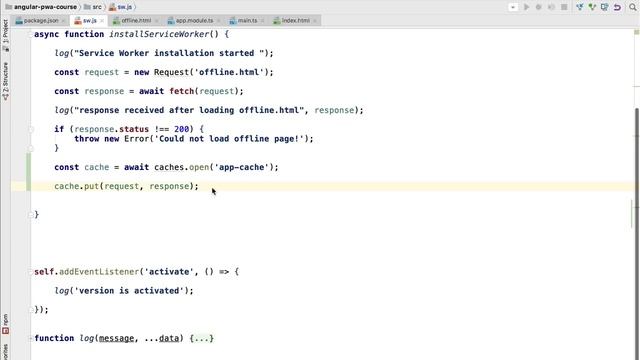Click 'caches.open' method call
The image size is (640, 360).
pyautogui.click(x=182, y=167)
